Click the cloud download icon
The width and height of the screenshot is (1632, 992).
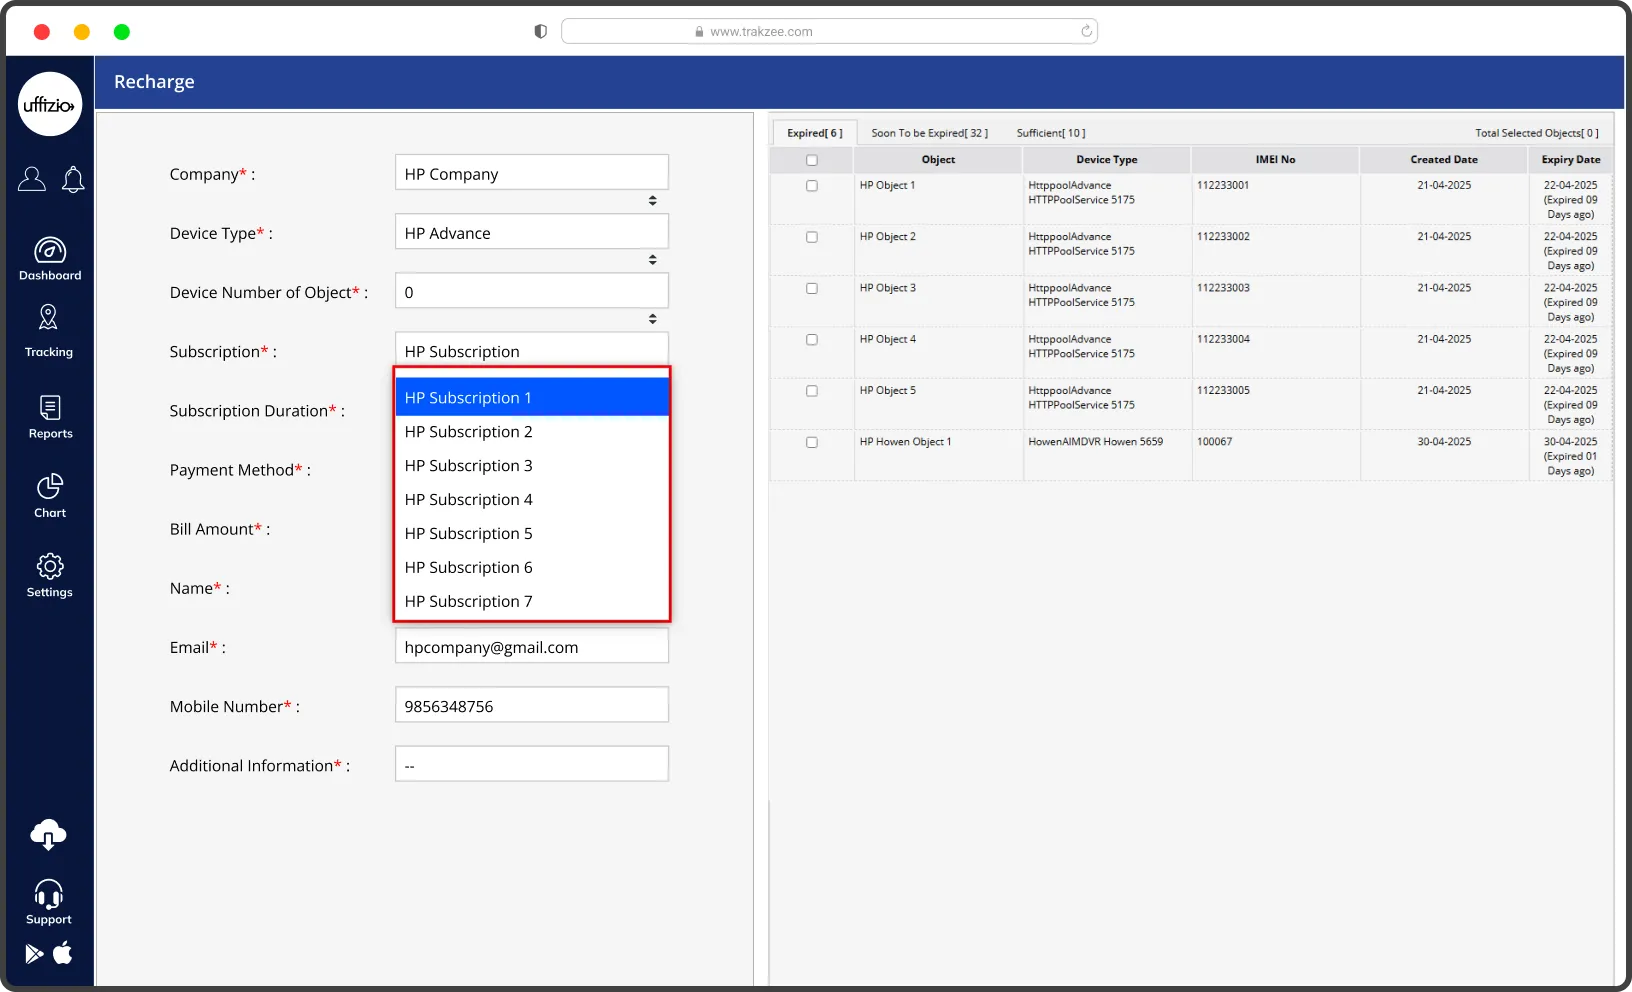click(x=48, y=834)
